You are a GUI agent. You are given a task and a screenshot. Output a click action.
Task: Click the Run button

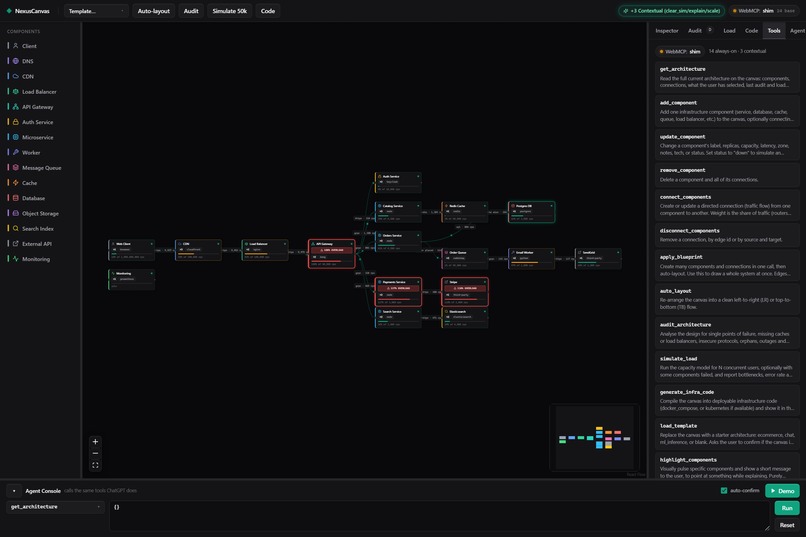[x=787, y=508]
